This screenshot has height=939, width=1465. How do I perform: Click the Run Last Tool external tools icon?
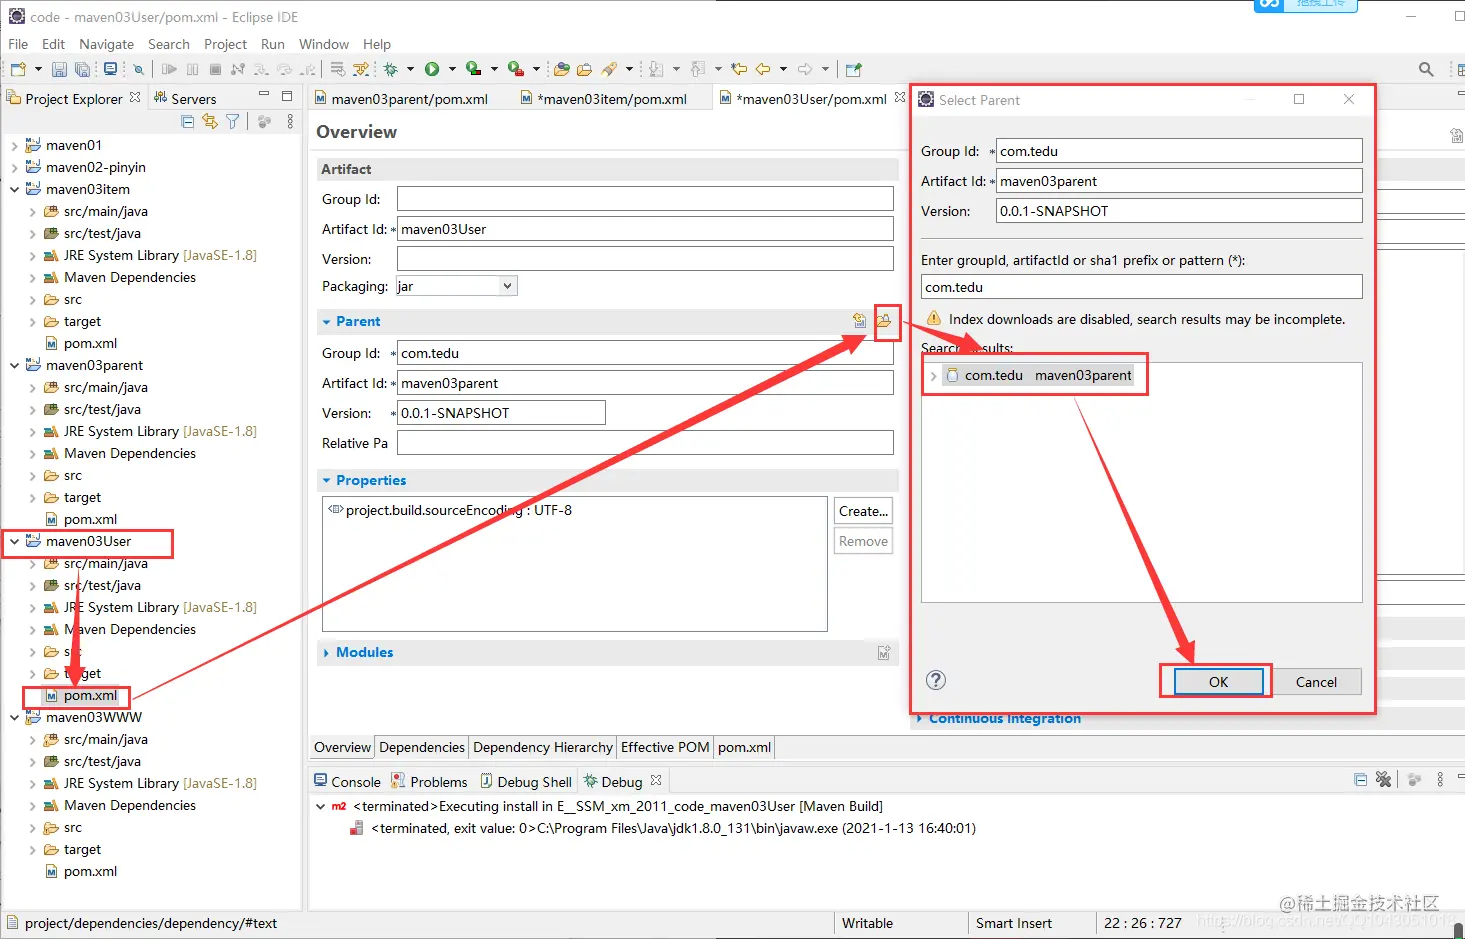tap(515, 69)
